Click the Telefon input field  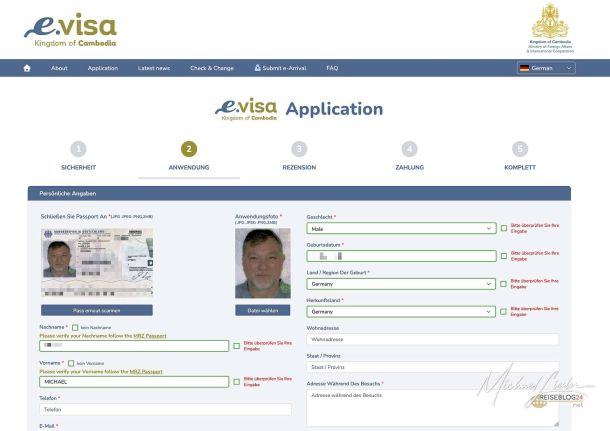(x=165, y=409)
